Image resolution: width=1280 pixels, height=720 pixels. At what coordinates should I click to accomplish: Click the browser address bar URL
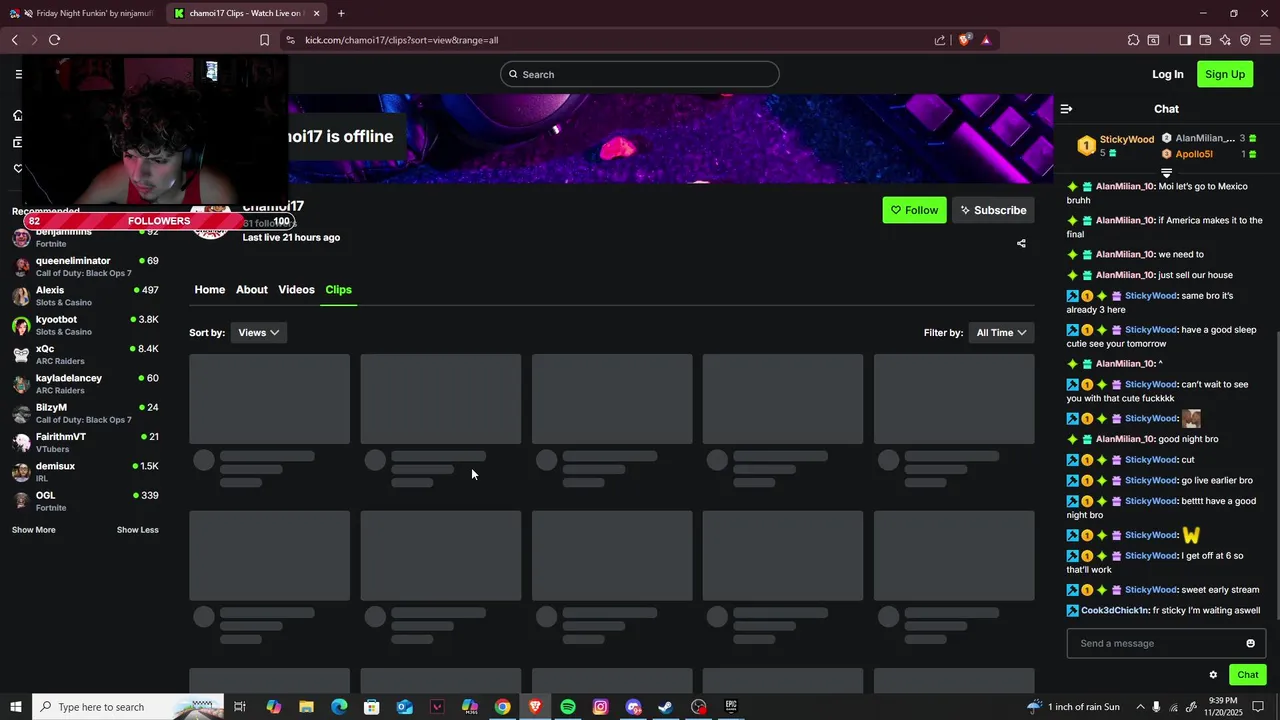(x=401, y=40)
